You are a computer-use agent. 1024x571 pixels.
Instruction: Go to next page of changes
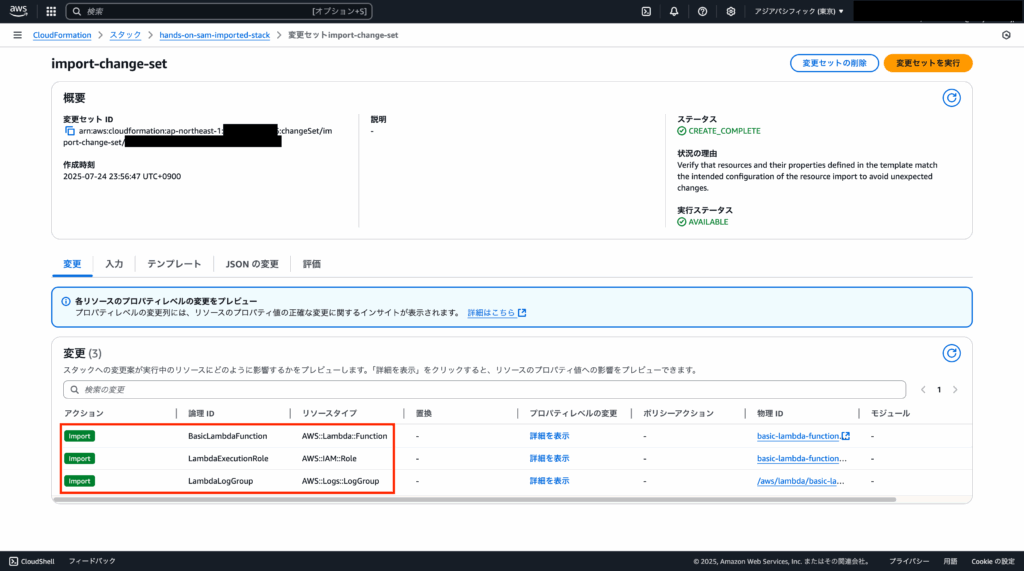(x=955, y=389)
